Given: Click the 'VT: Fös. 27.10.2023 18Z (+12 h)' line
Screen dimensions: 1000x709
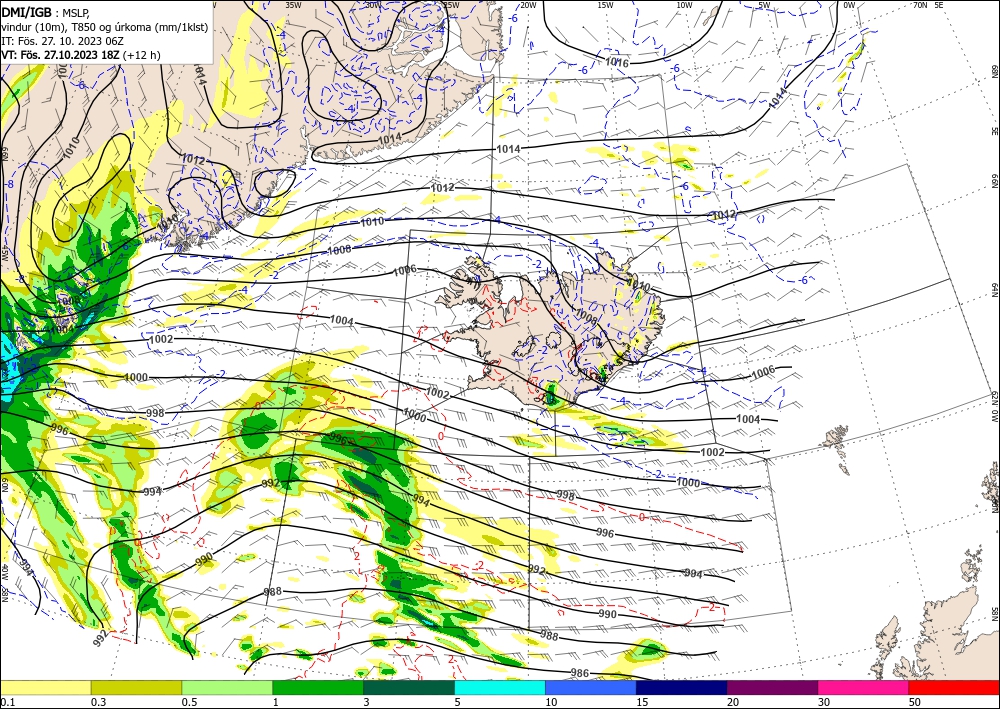Looking at the screenshot, I should 81,55.
